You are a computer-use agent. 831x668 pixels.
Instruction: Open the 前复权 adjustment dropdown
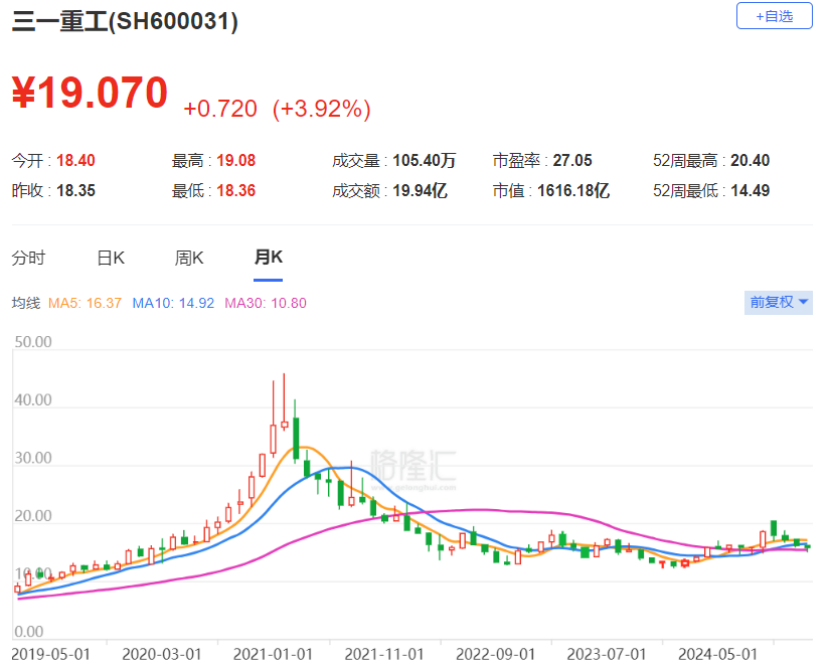(x=778, y=302)
